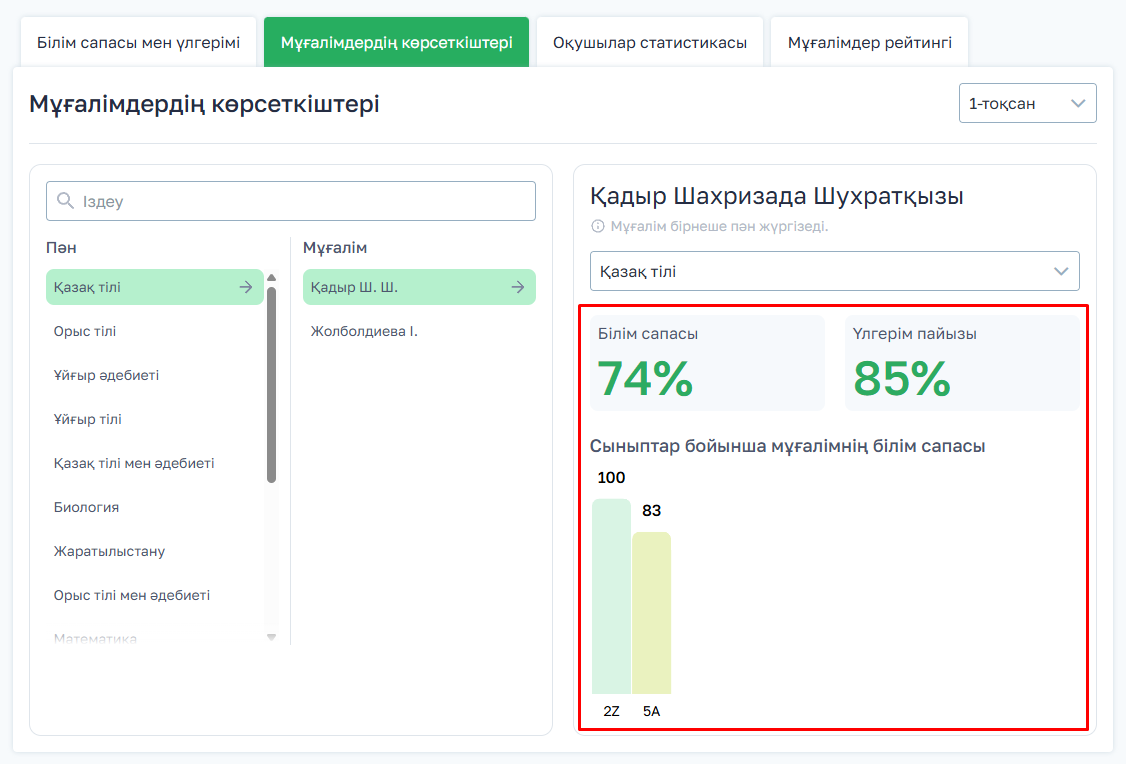Click arrow icon next to Қазақ тілі subject
1126x764 pixels.
[x=246, y=288]
